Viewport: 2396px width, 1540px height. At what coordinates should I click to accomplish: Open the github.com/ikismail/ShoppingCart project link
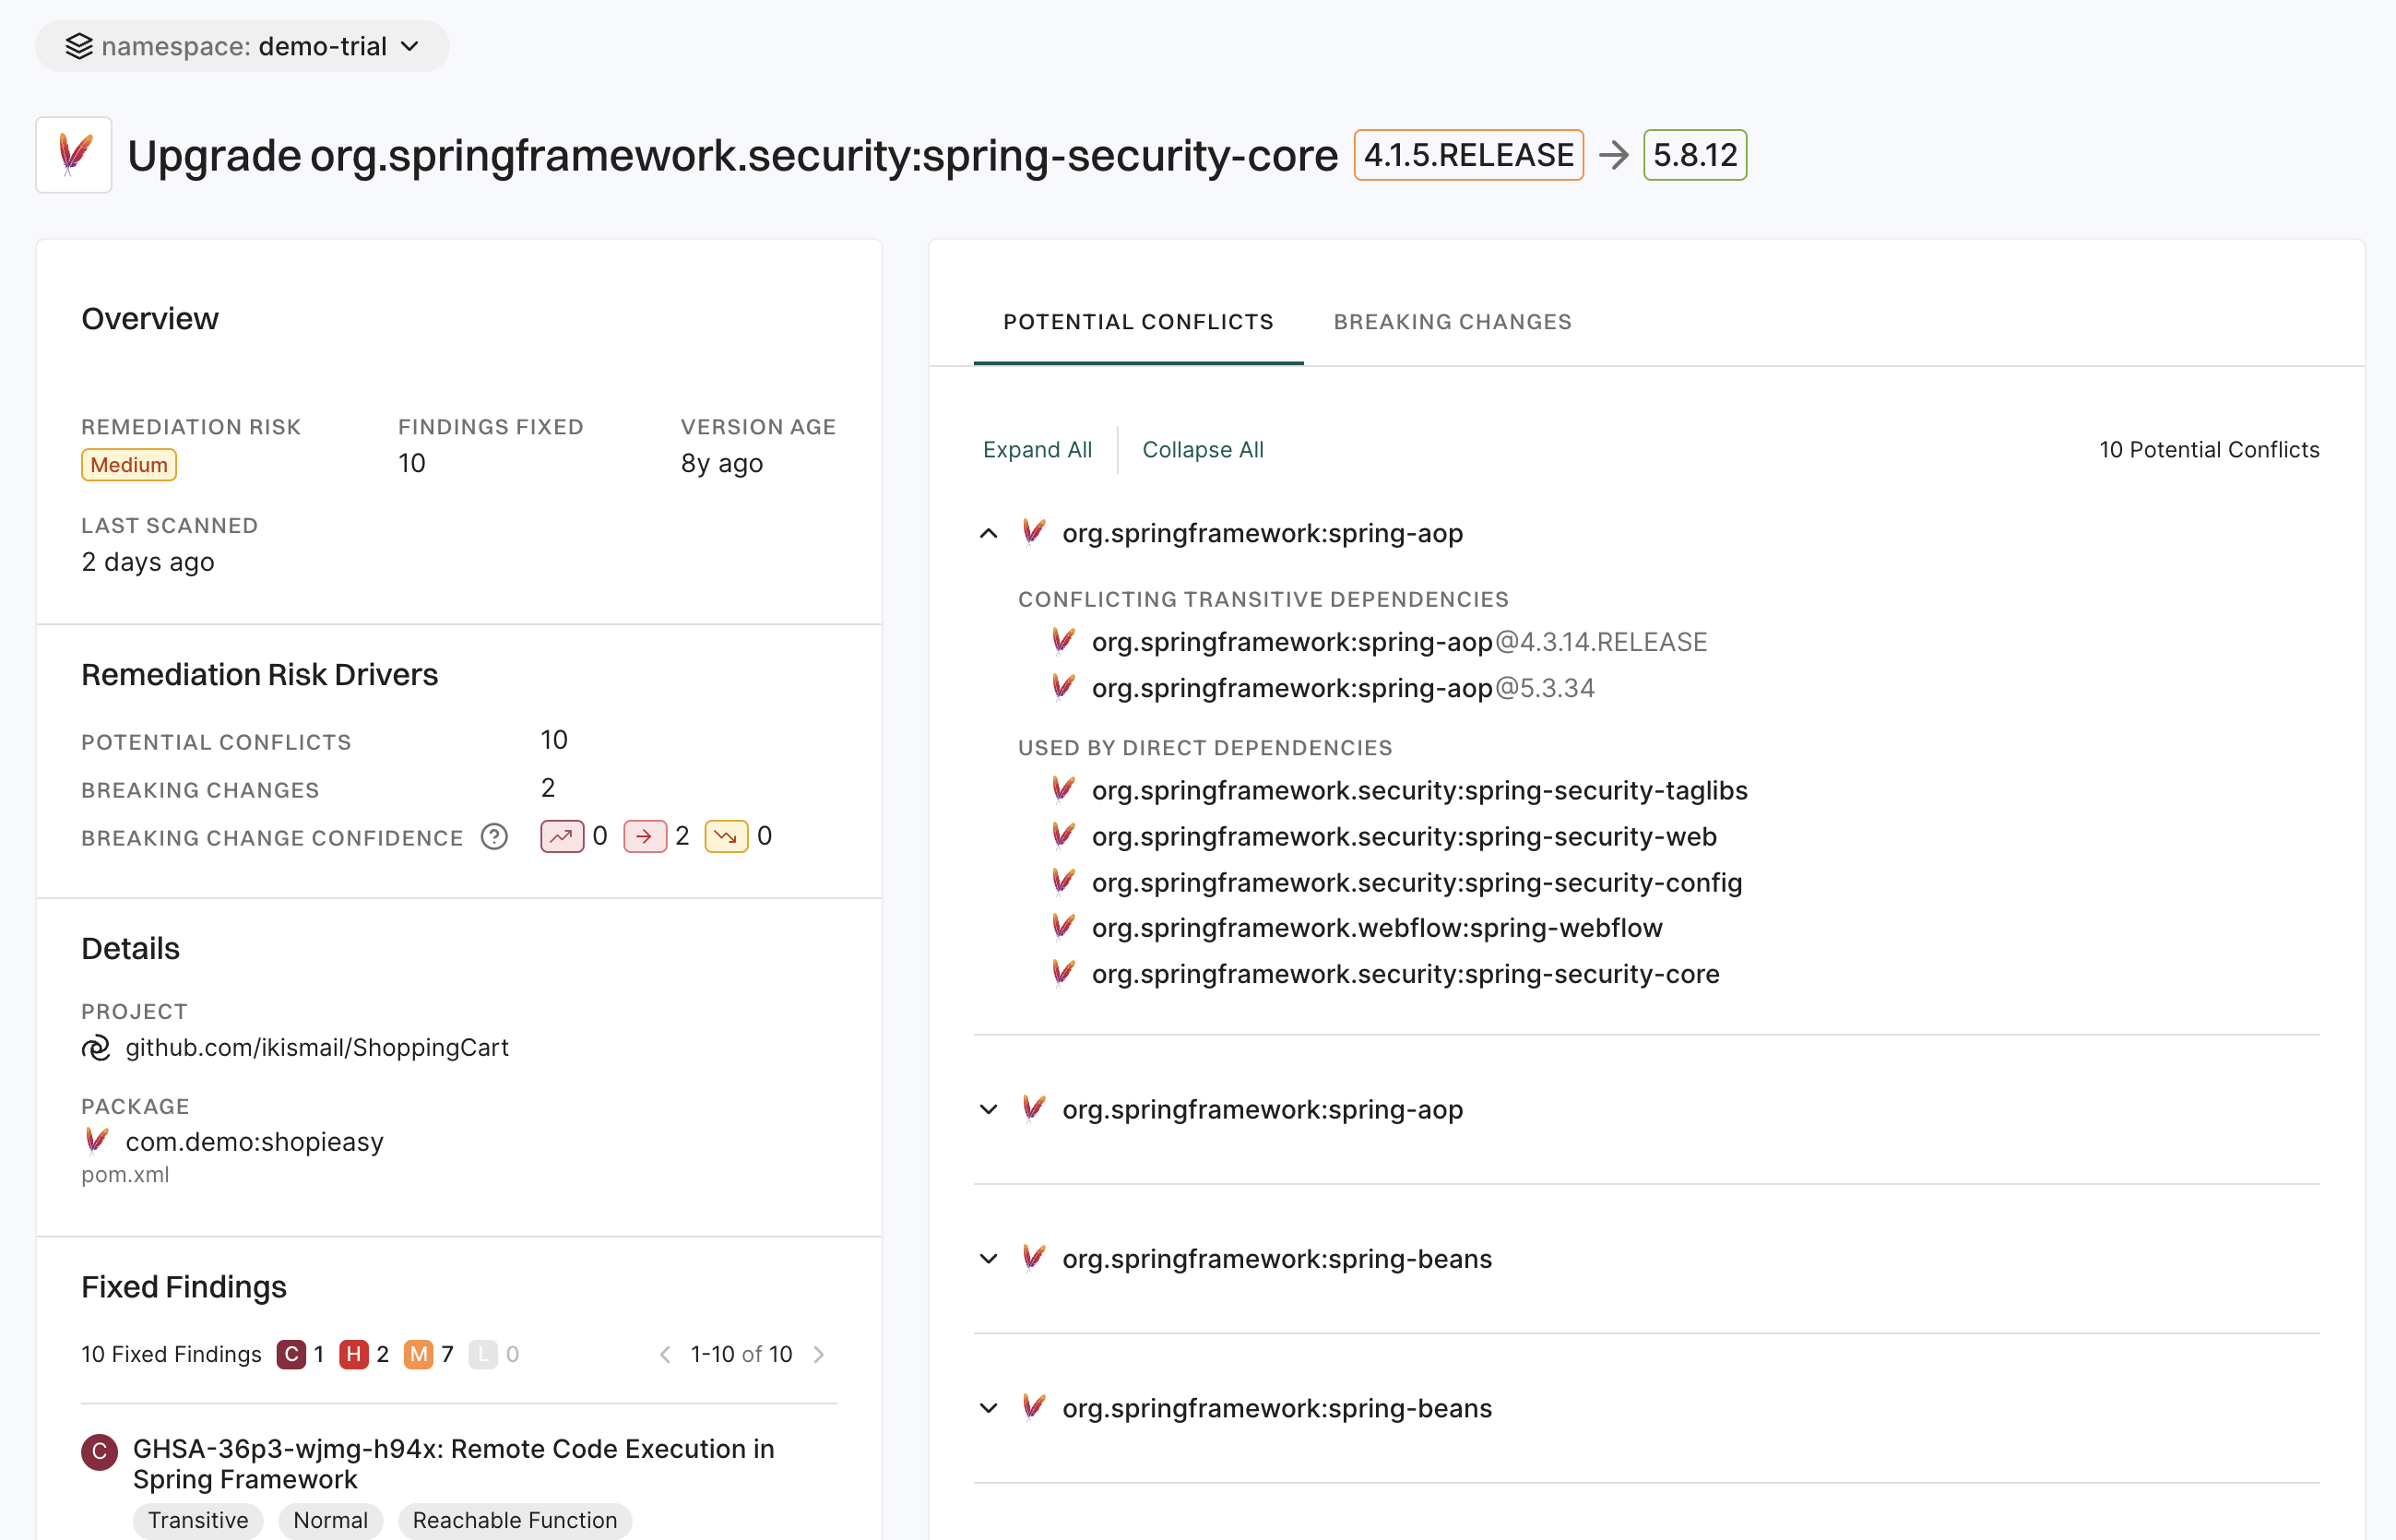click(316, 1047)
